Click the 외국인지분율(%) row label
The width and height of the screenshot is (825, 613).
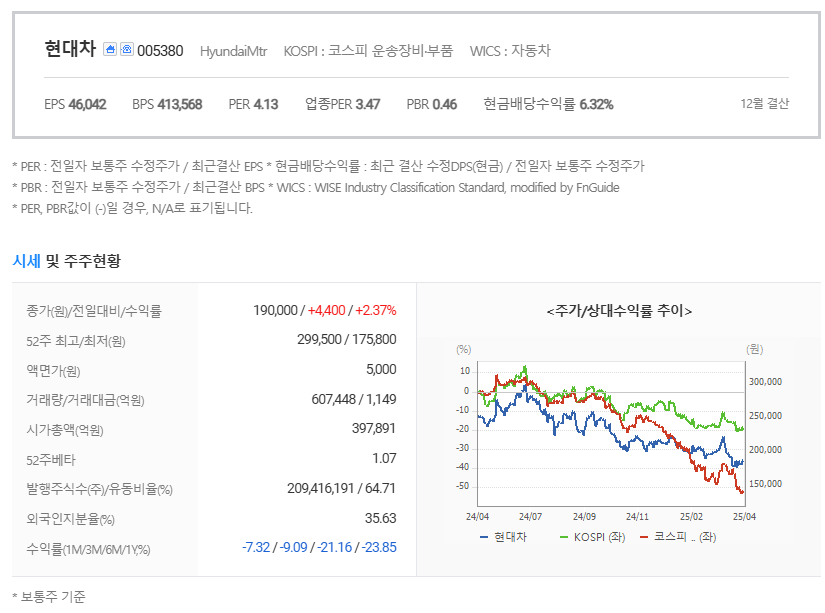(71, 520)
